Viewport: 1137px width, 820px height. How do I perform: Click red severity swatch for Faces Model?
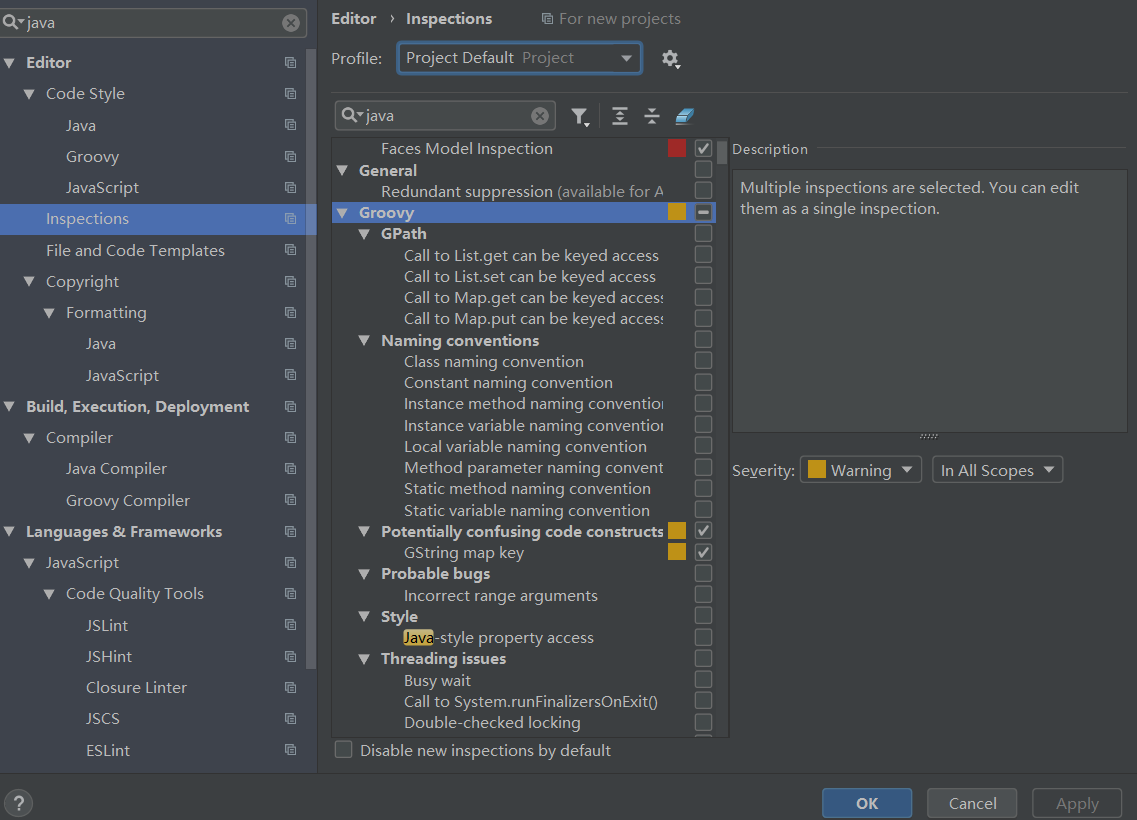[677, 149]
